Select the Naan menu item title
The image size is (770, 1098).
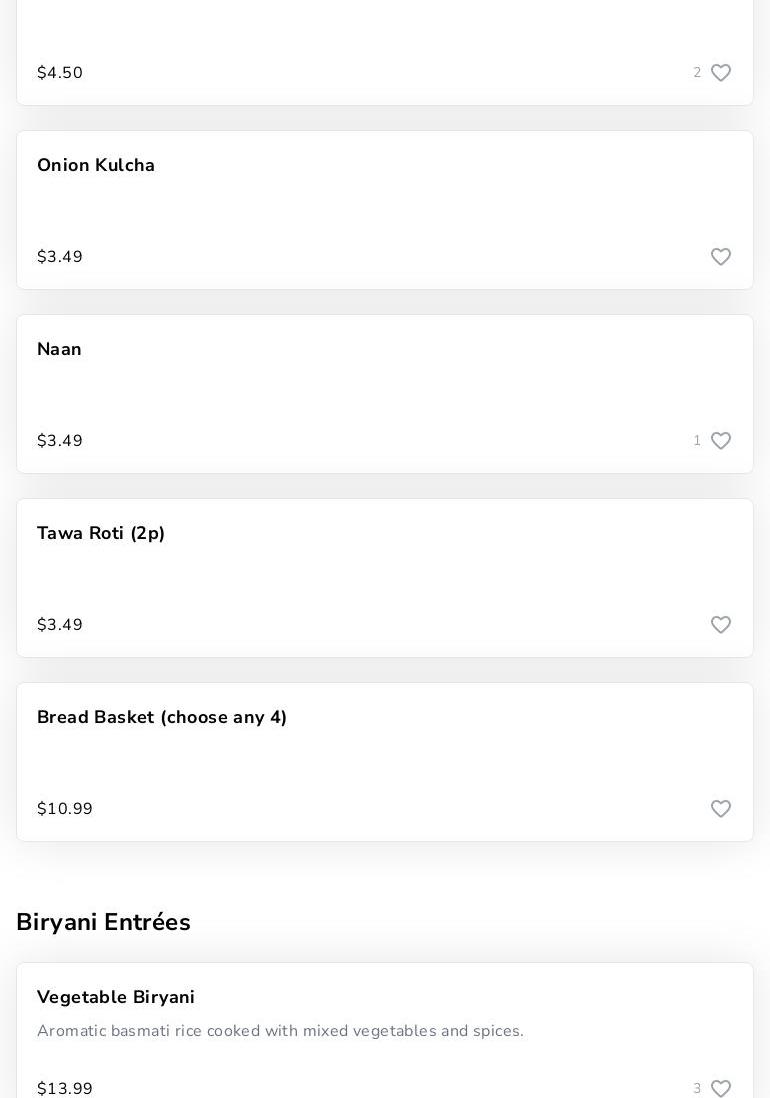coord(59,350)
